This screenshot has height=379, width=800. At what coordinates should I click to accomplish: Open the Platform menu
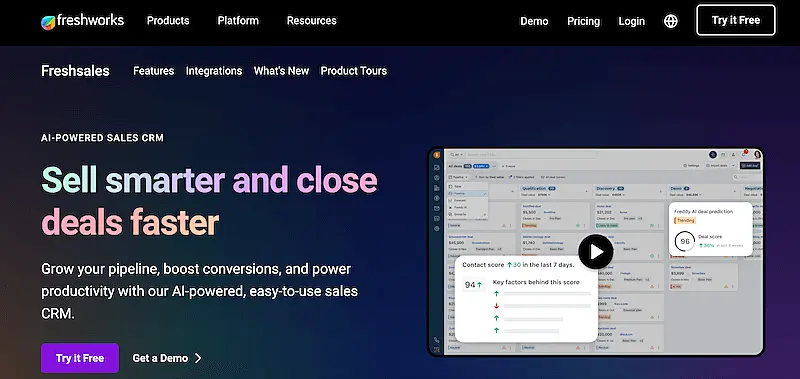tap(238, 21)
